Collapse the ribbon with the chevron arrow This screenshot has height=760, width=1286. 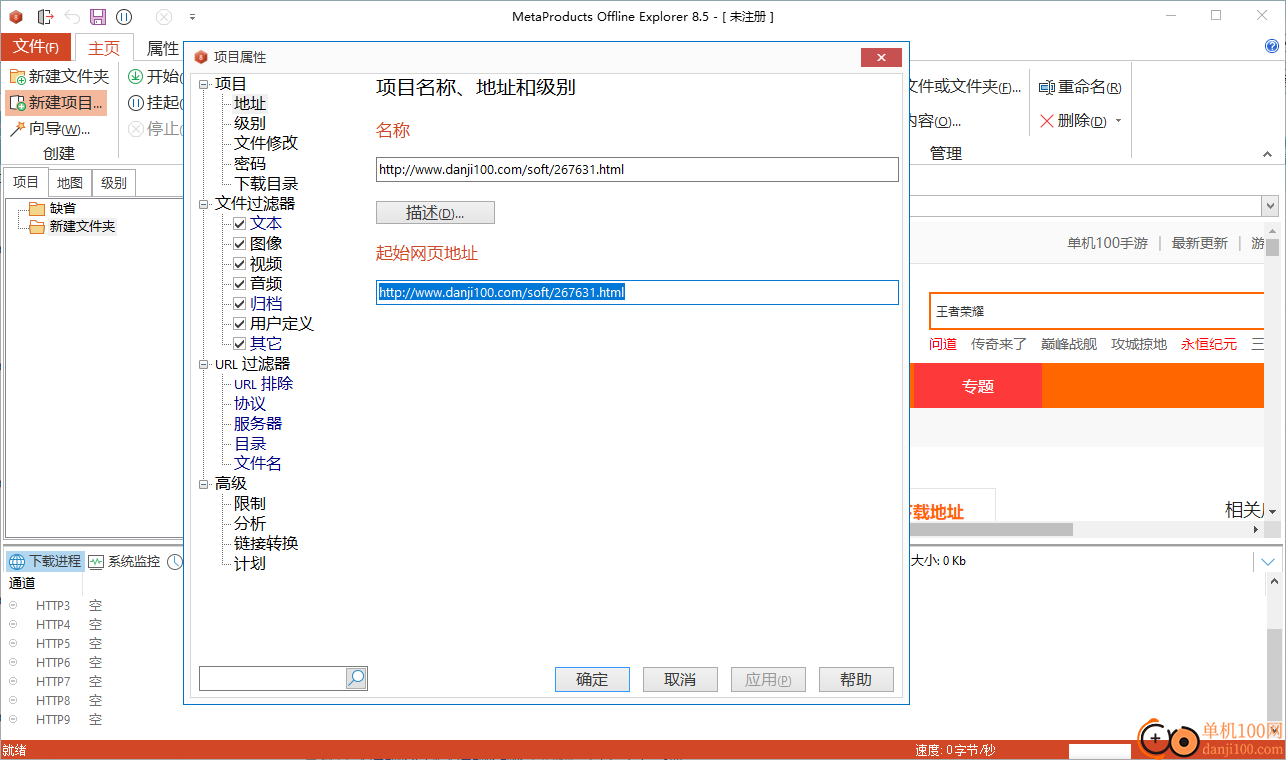(1267, 154)
